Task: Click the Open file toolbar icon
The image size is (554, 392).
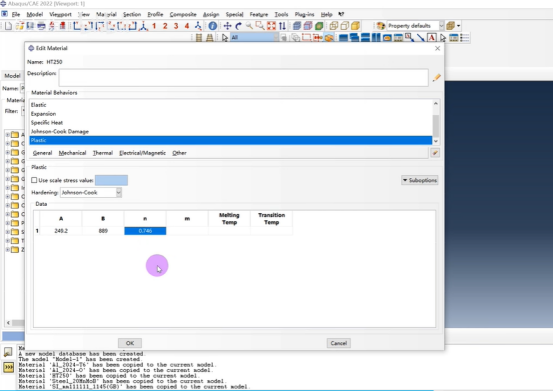Action: tap(19, 26)
